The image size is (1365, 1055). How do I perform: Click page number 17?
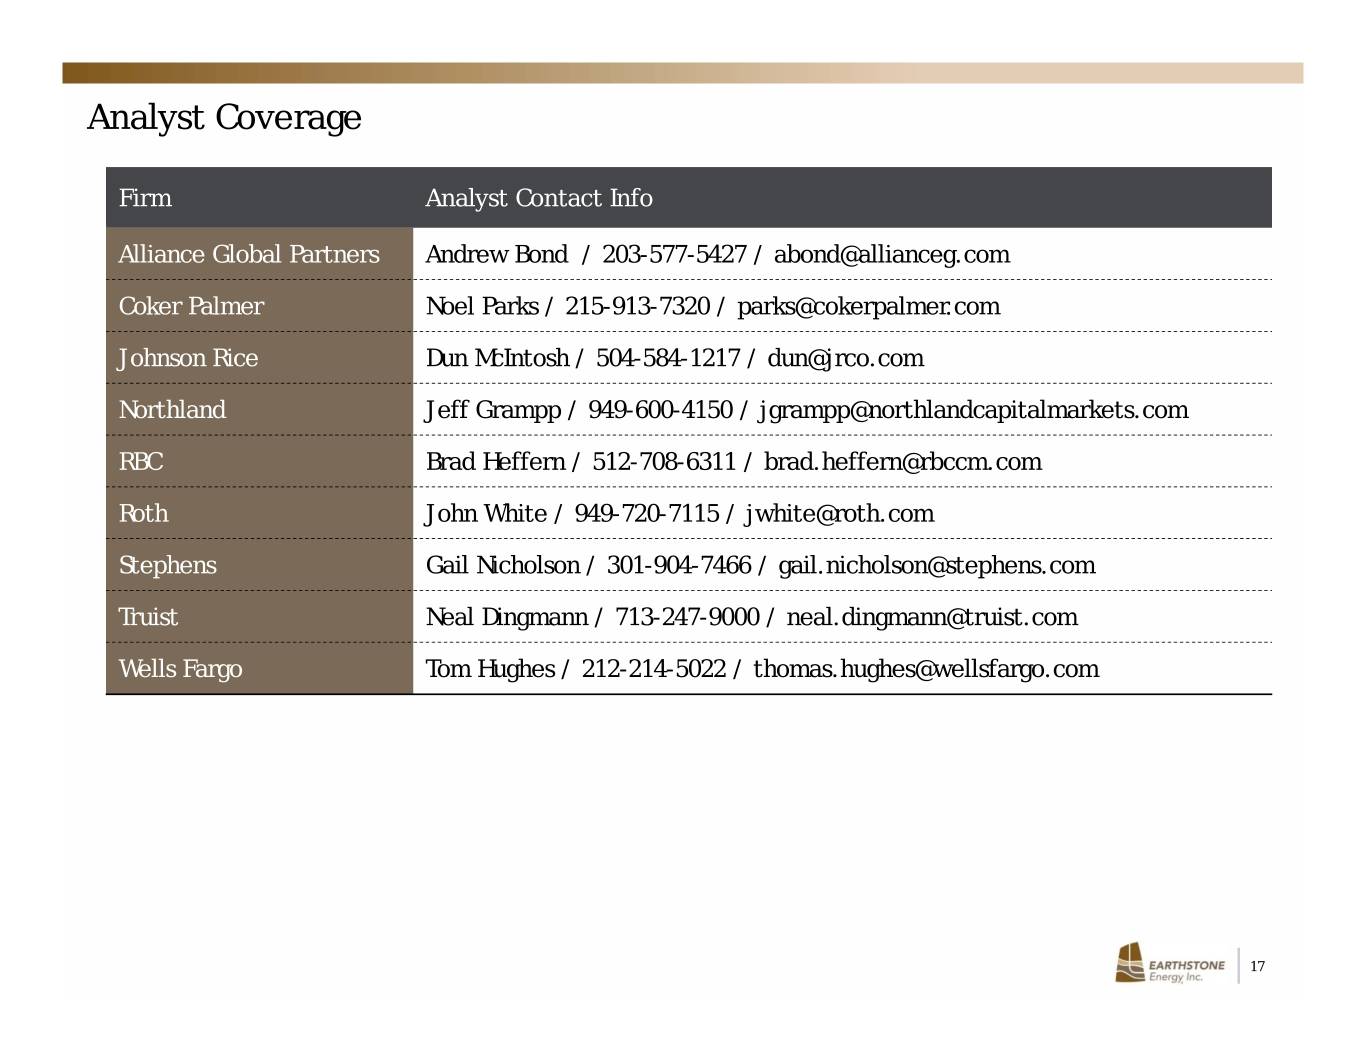[1258, 966]
